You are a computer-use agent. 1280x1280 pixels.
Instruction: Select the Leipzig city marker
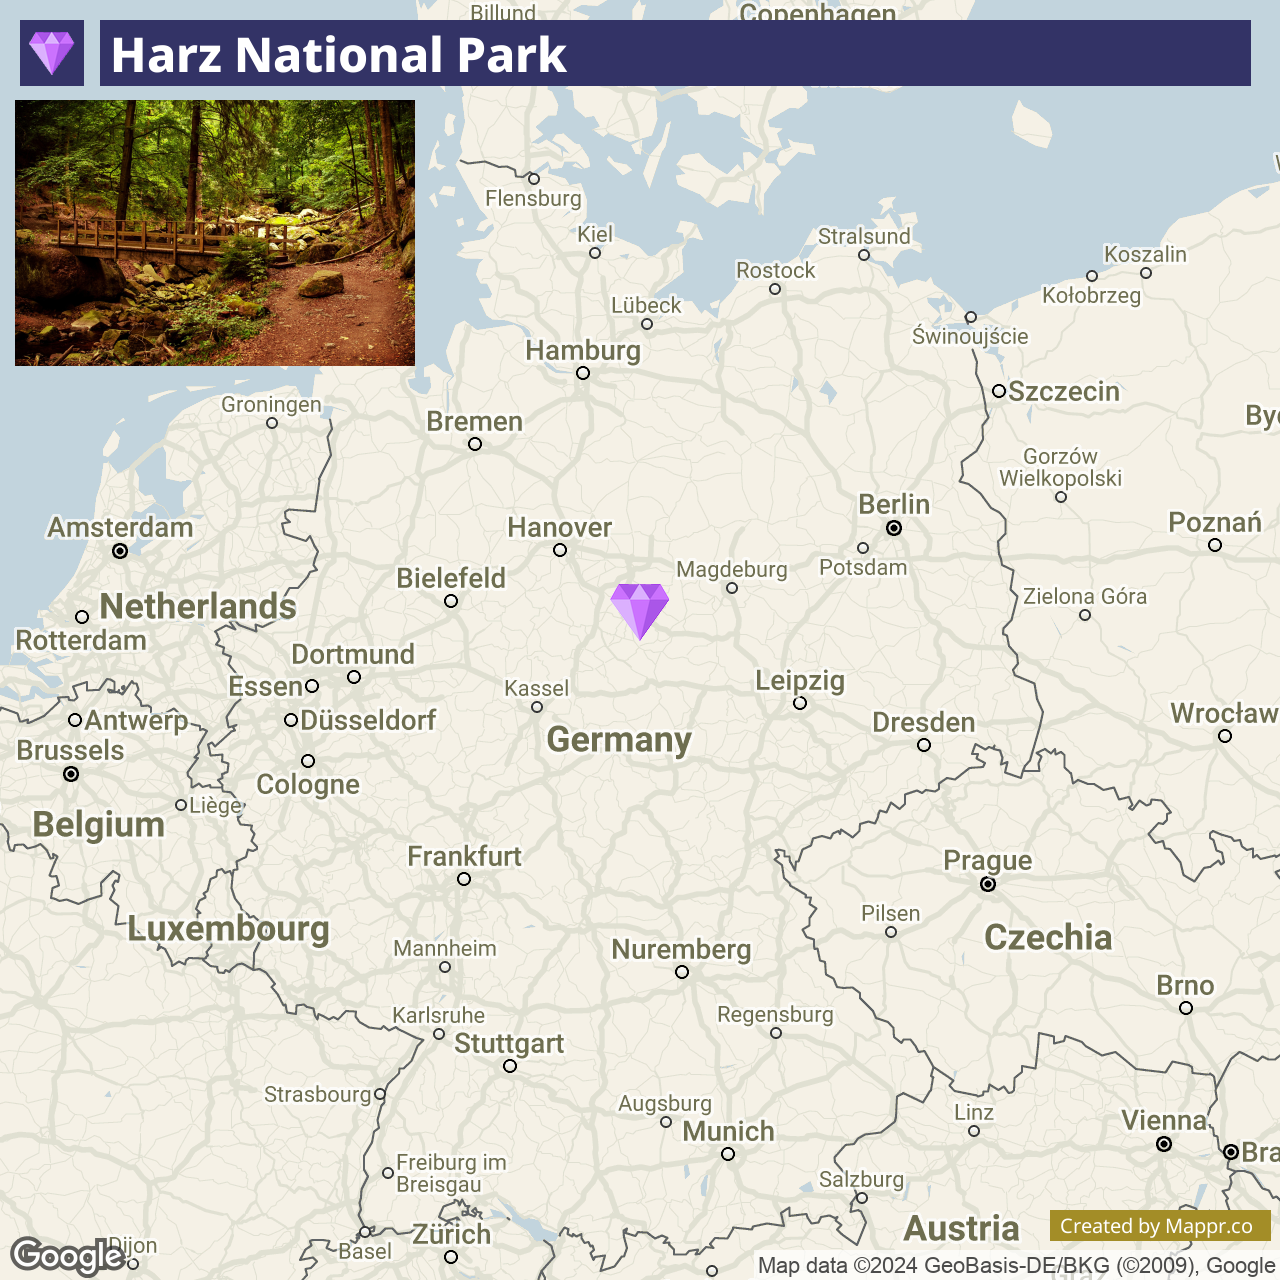(800, 703)
